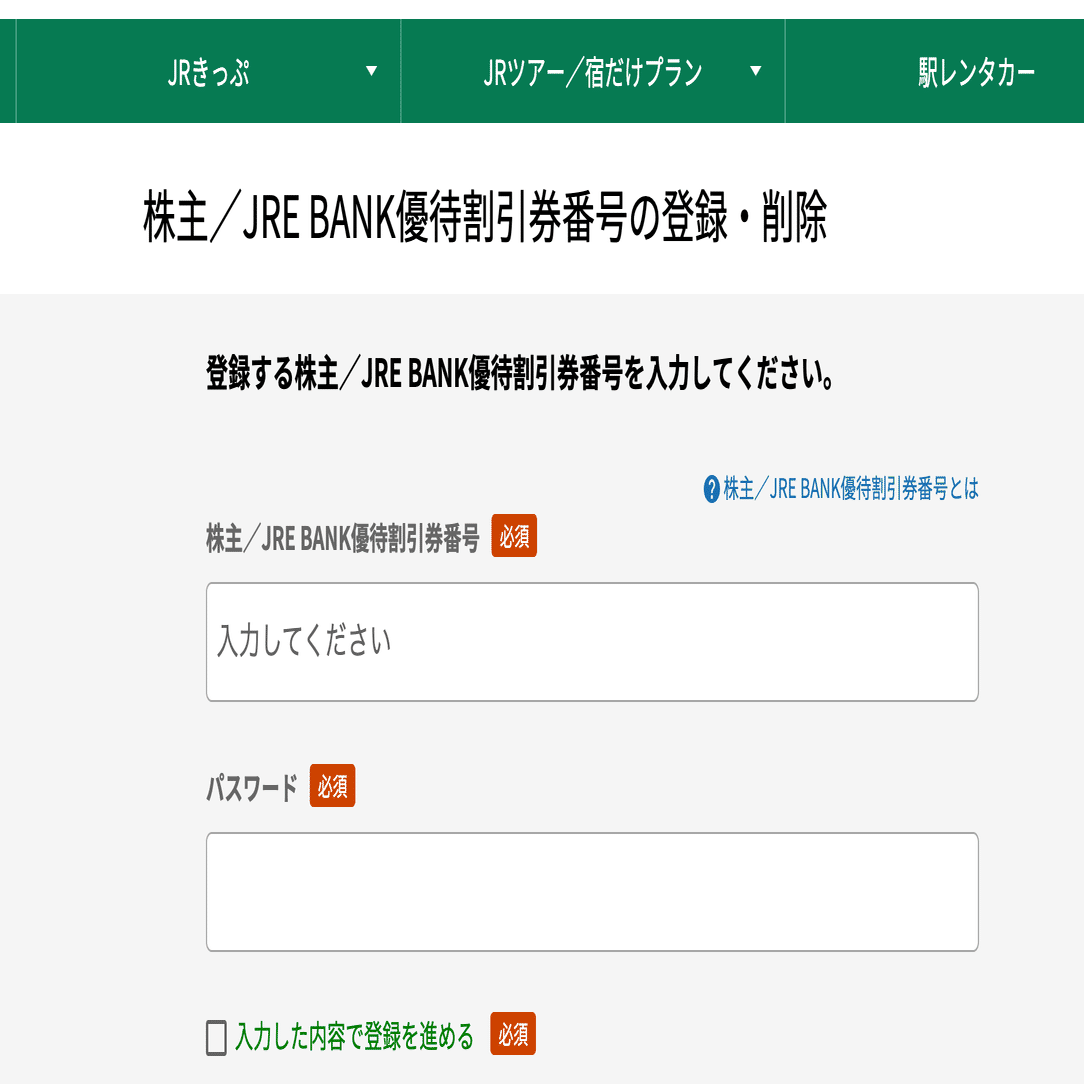Click the green navigation bar 駅レンタカー tab

(x=974, y=71)
